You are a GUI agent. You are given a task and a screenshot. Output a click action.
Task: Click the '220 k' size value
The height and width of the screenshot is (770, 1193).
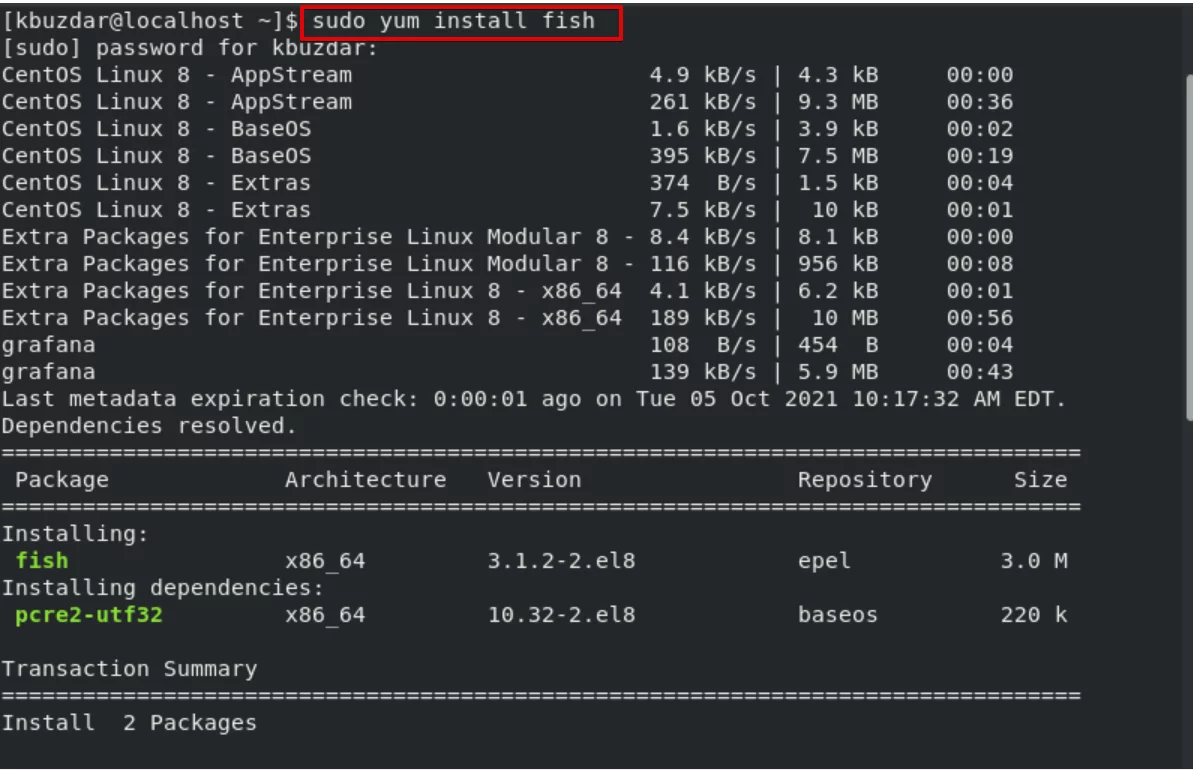pyautogui.click(x=1034, y=615)
